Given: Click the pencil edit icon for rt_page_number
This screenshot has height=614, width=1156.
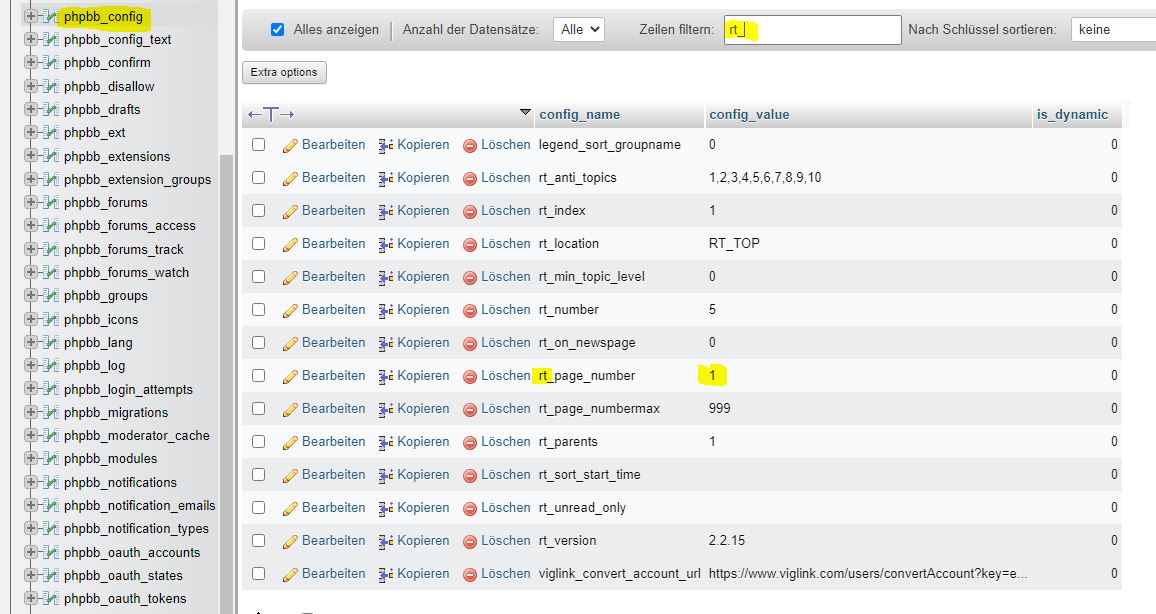Looking at the screenshot, I should tap(291, 376).
